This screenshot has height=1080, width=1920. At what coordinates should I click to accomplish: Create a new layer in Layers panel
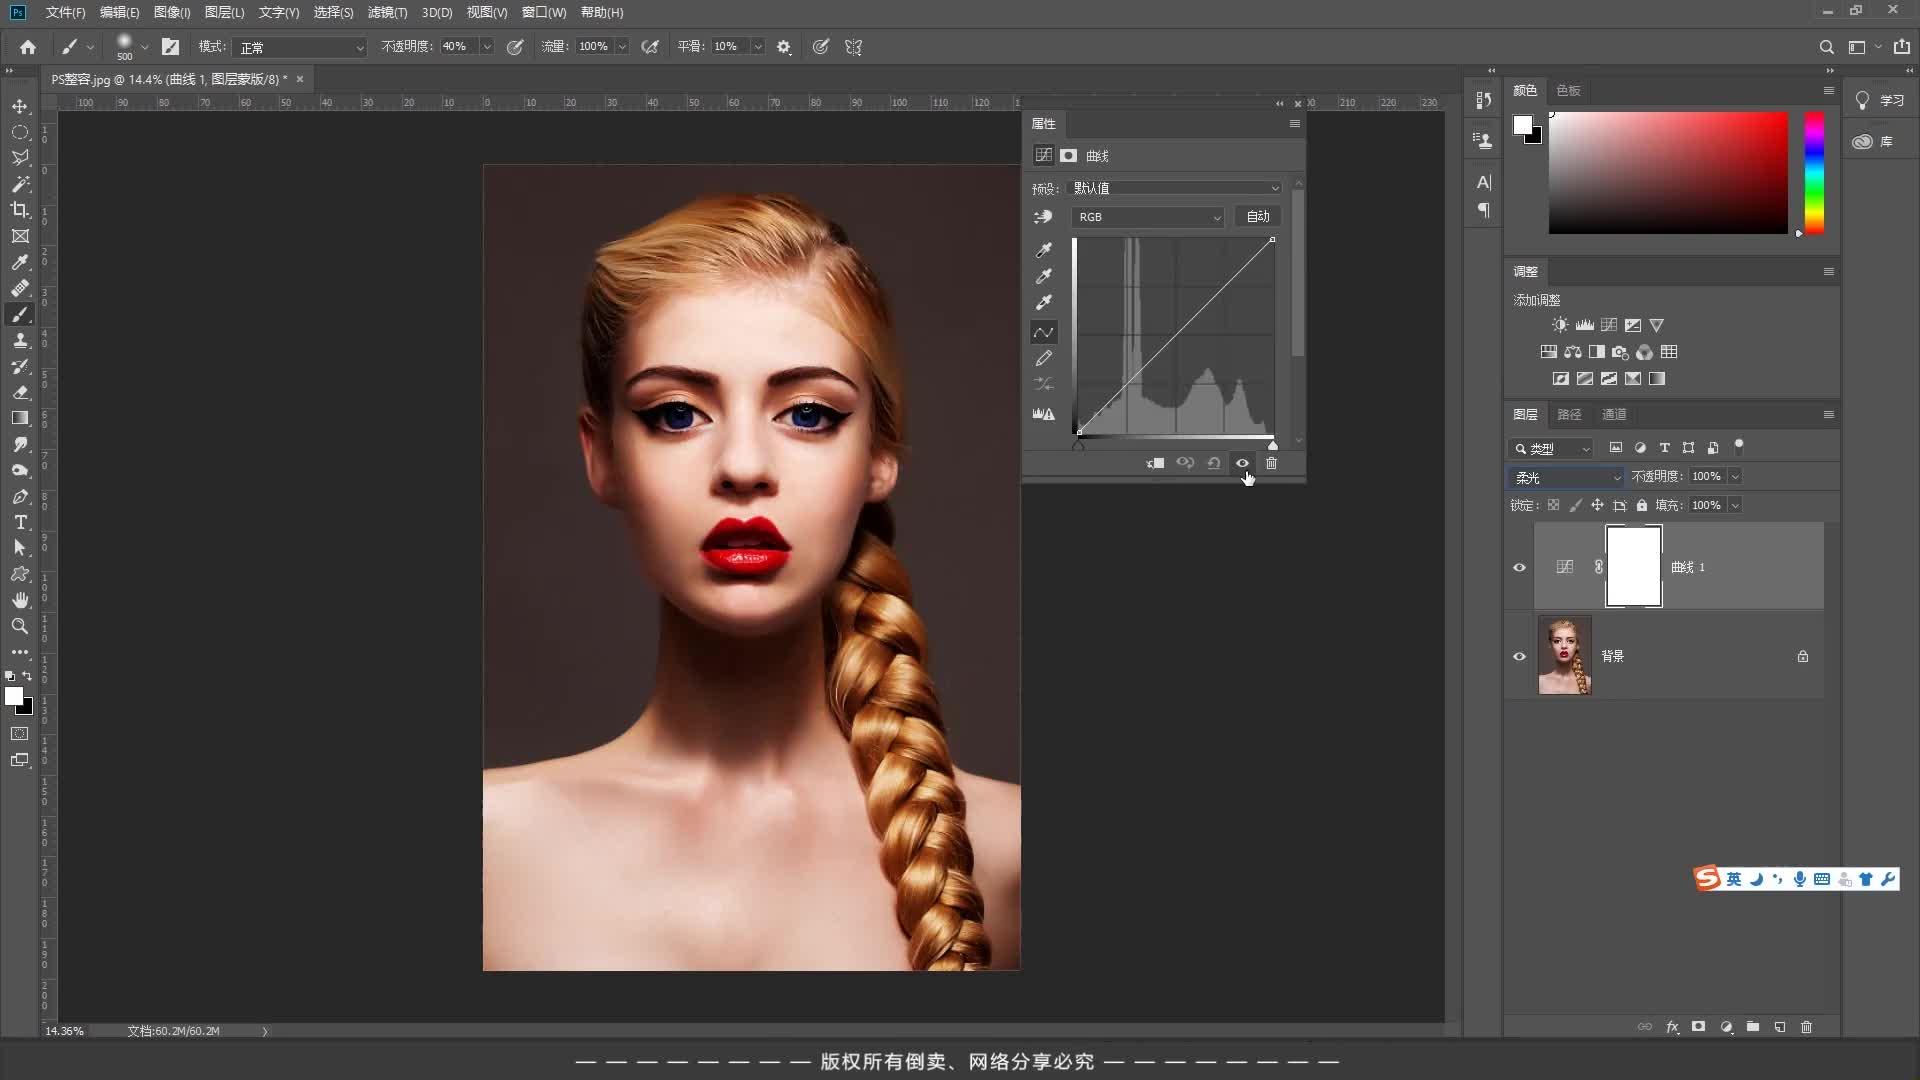(1780, 1027)
